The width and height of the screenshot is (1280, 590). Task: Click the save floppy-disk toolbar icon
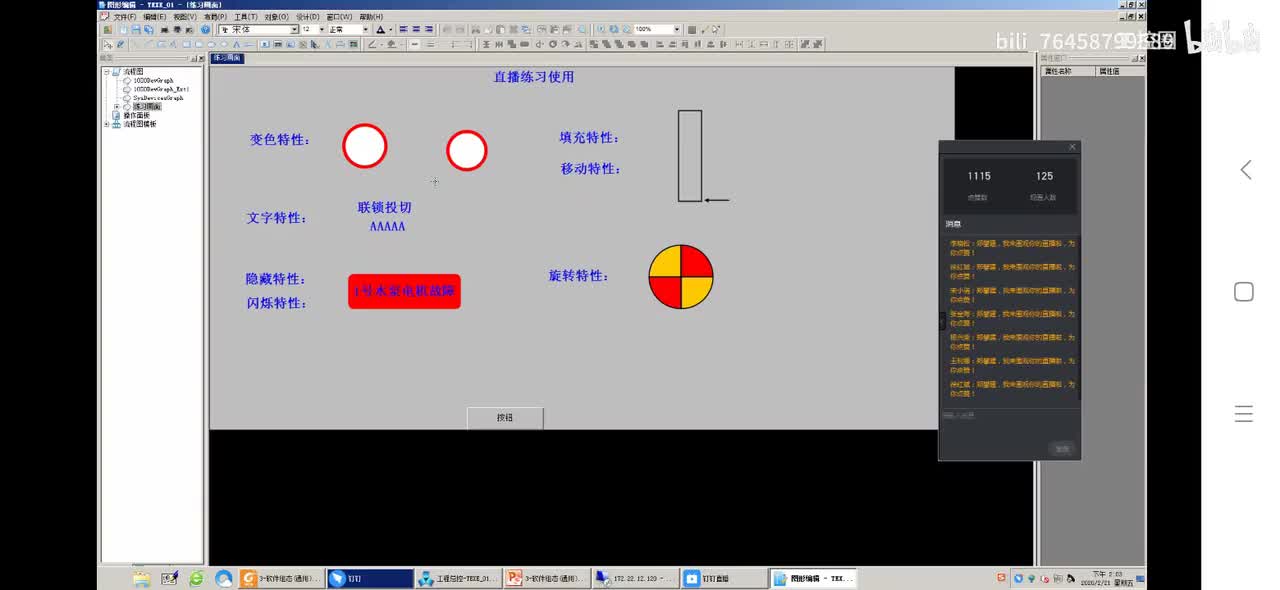(136, 30)
